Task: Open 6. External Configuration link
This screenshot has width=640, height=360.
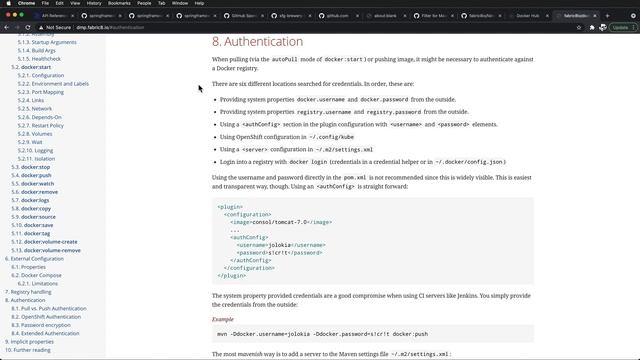Action: (x=34, y=259)
